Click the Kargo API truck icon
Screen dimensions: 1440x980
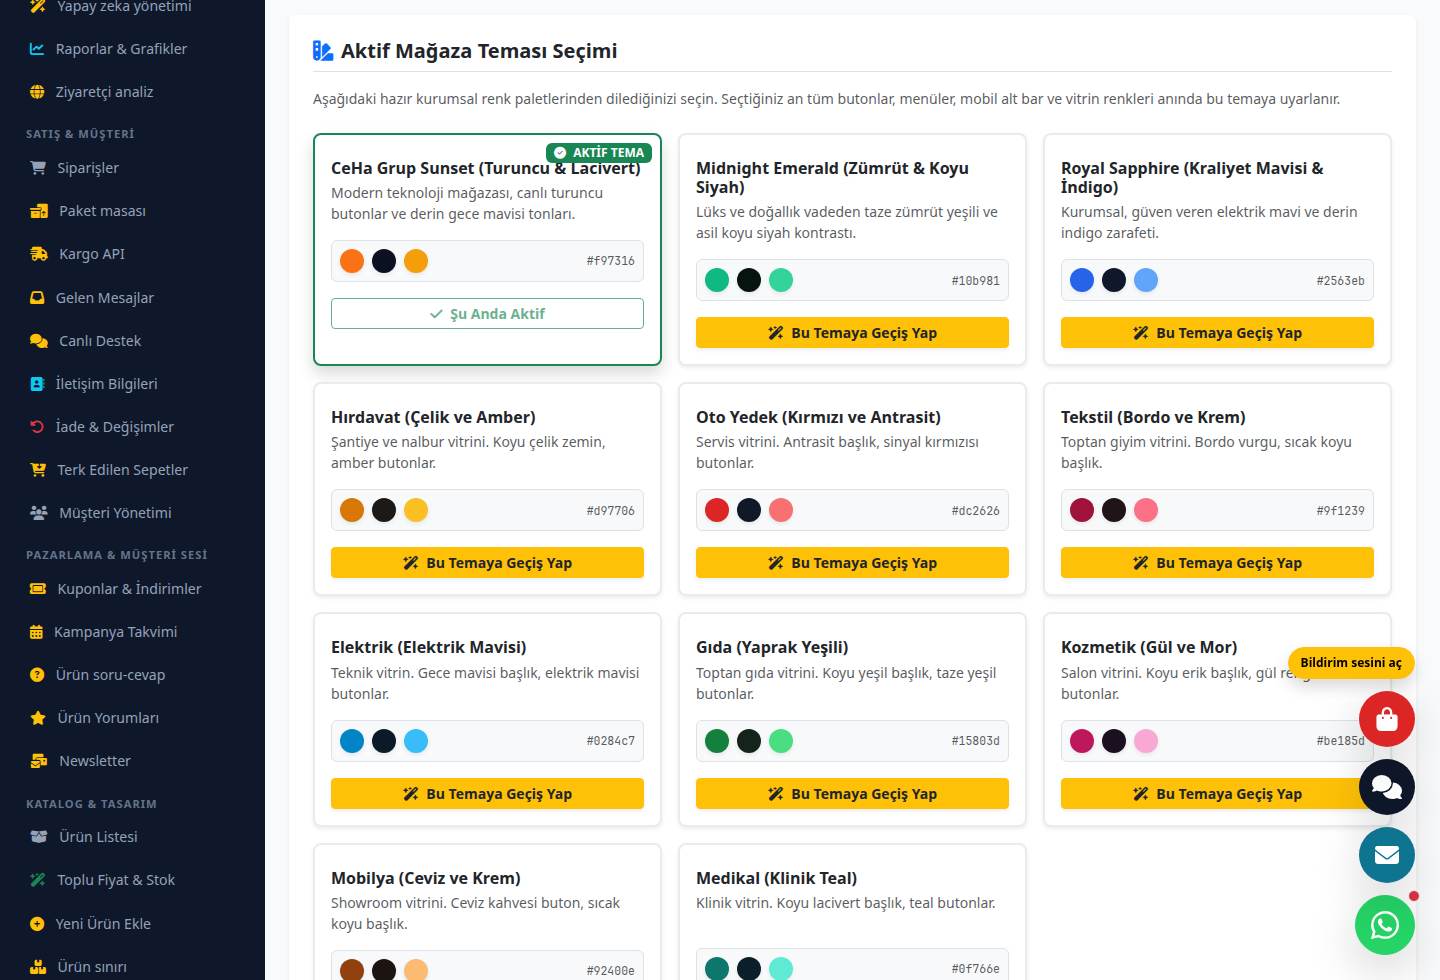[39, 254]
